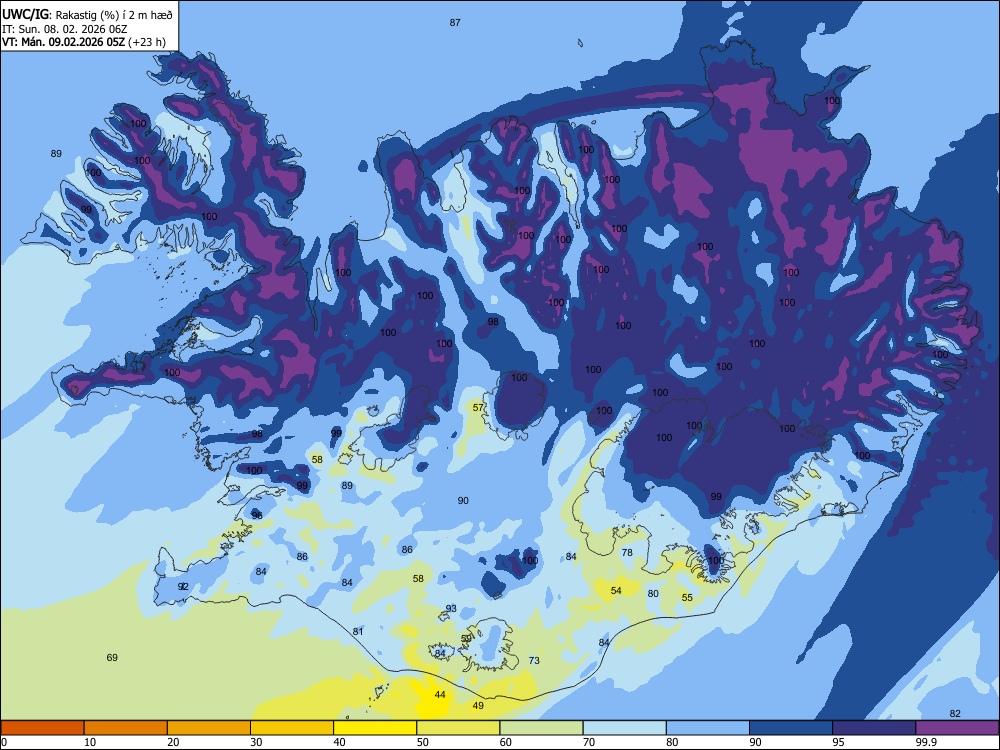
Task: Pick the purple above-99.9 legend swatch
Action: coord(957,728)
